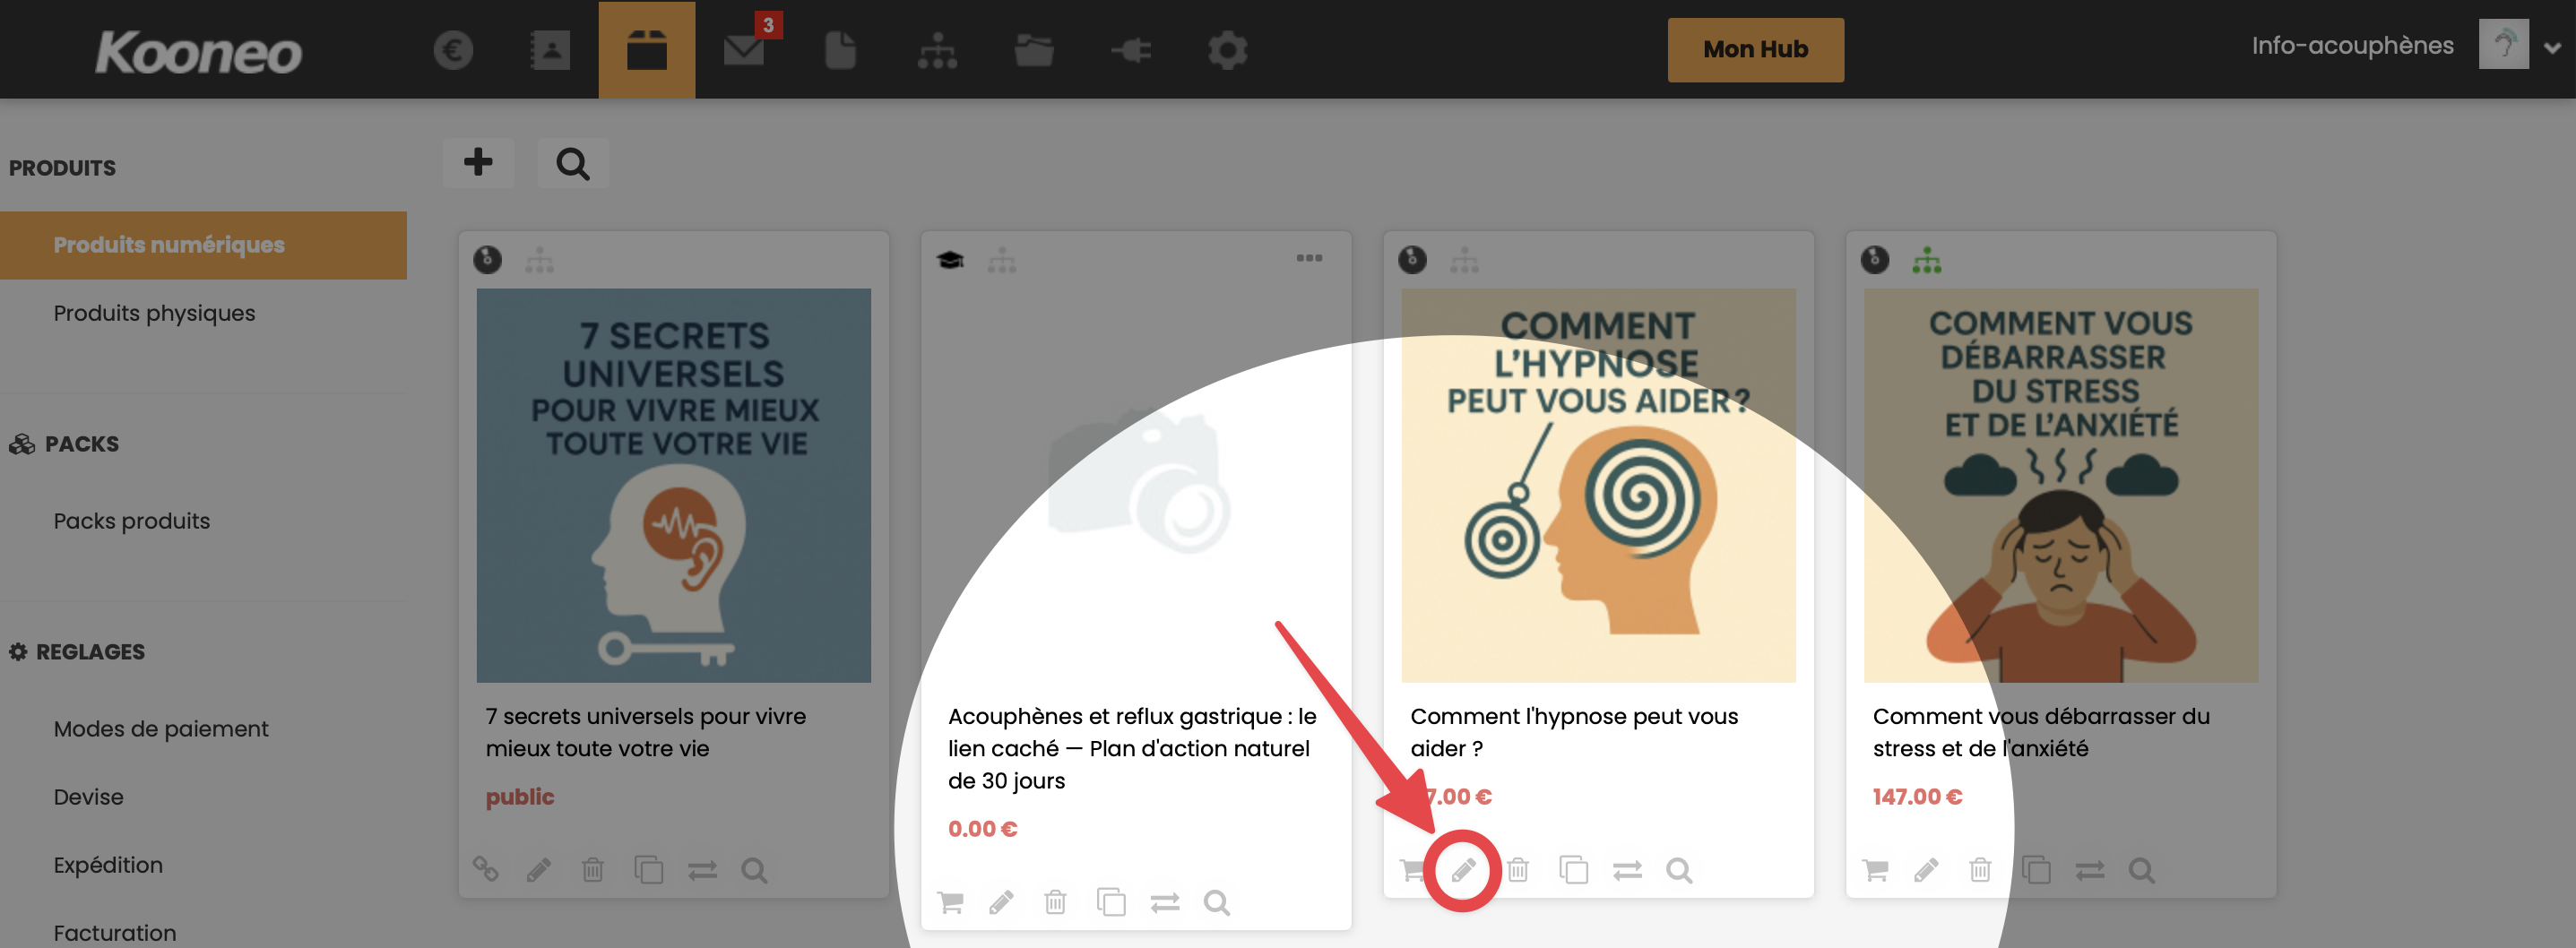Click the digital product icon on 7 secrets card

click(487, 260)
